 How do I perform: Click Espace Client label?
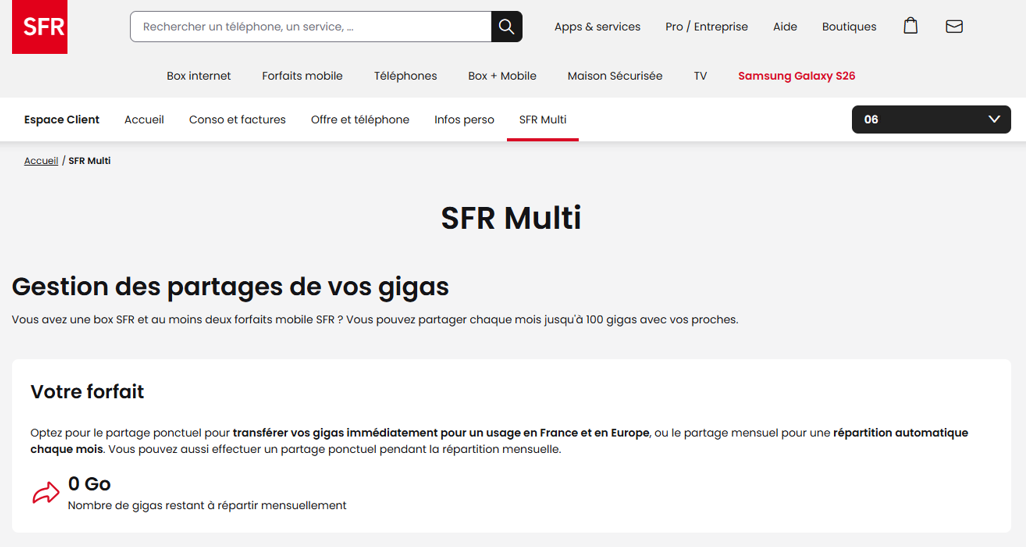tap(62, 120)
